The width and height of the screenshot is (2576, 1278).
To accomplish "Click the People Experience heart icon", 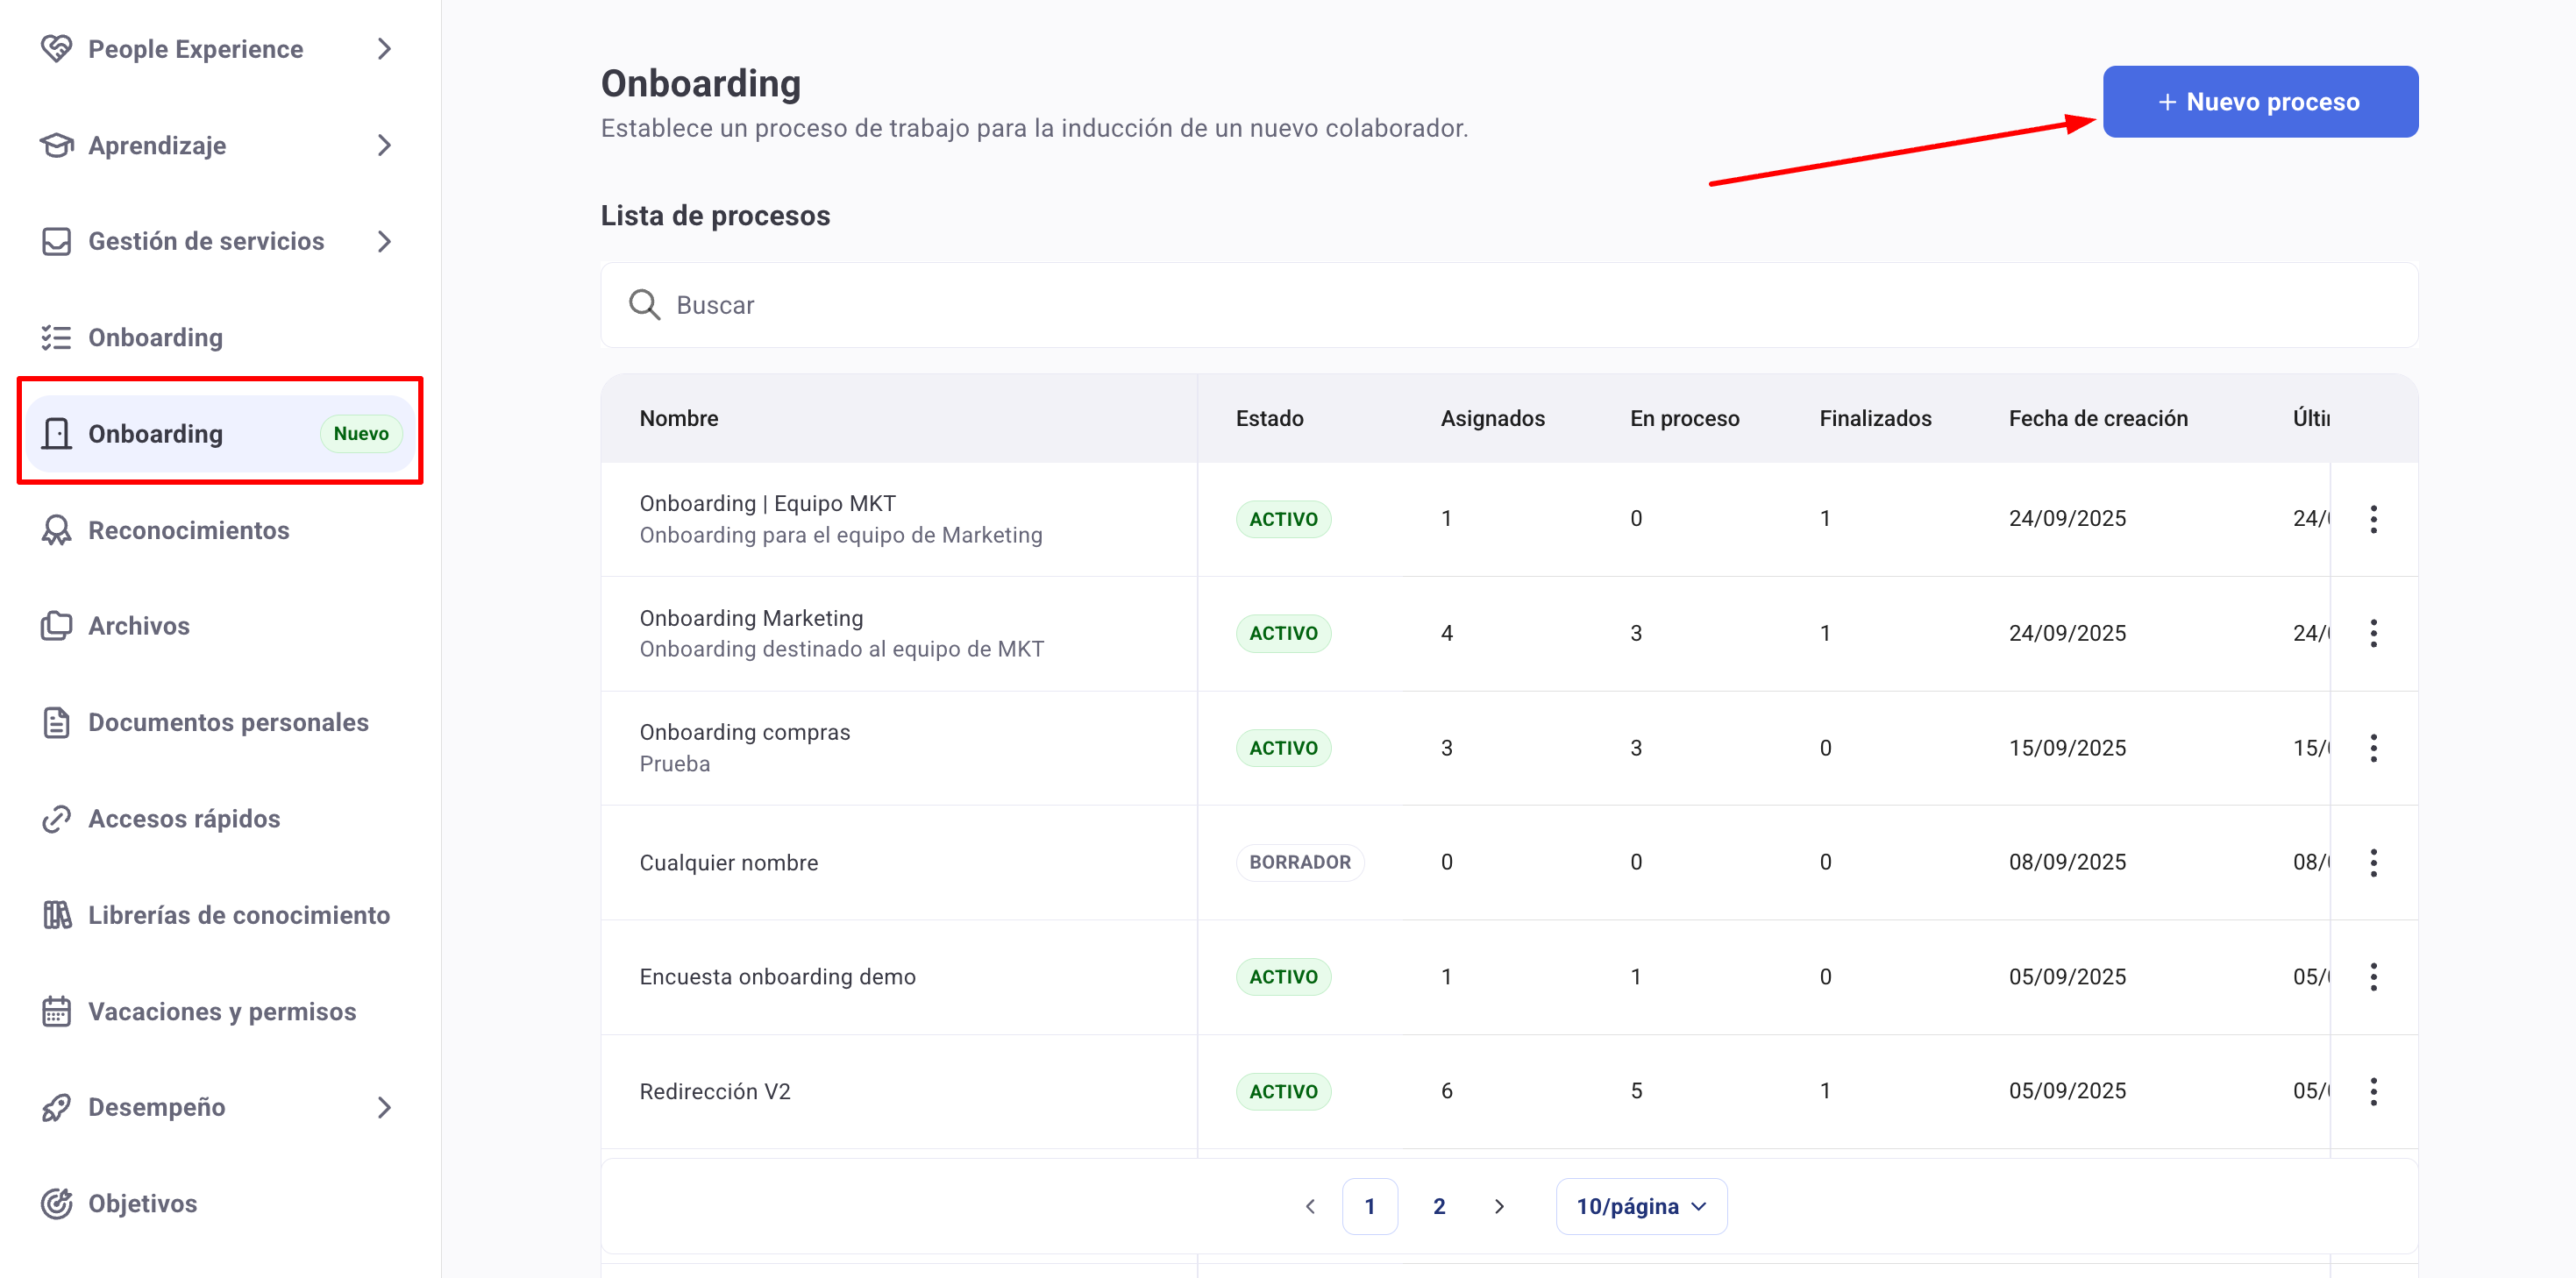I will (56, 48).
